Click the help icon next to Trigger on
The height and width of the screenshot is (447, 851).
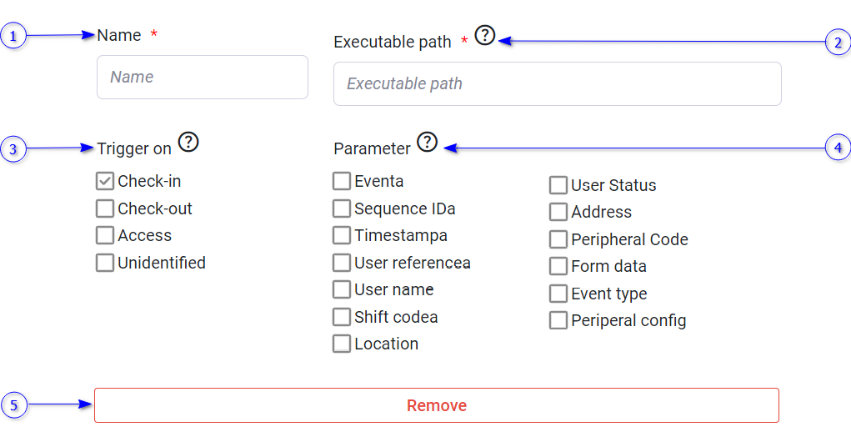(x=188, y=142)
